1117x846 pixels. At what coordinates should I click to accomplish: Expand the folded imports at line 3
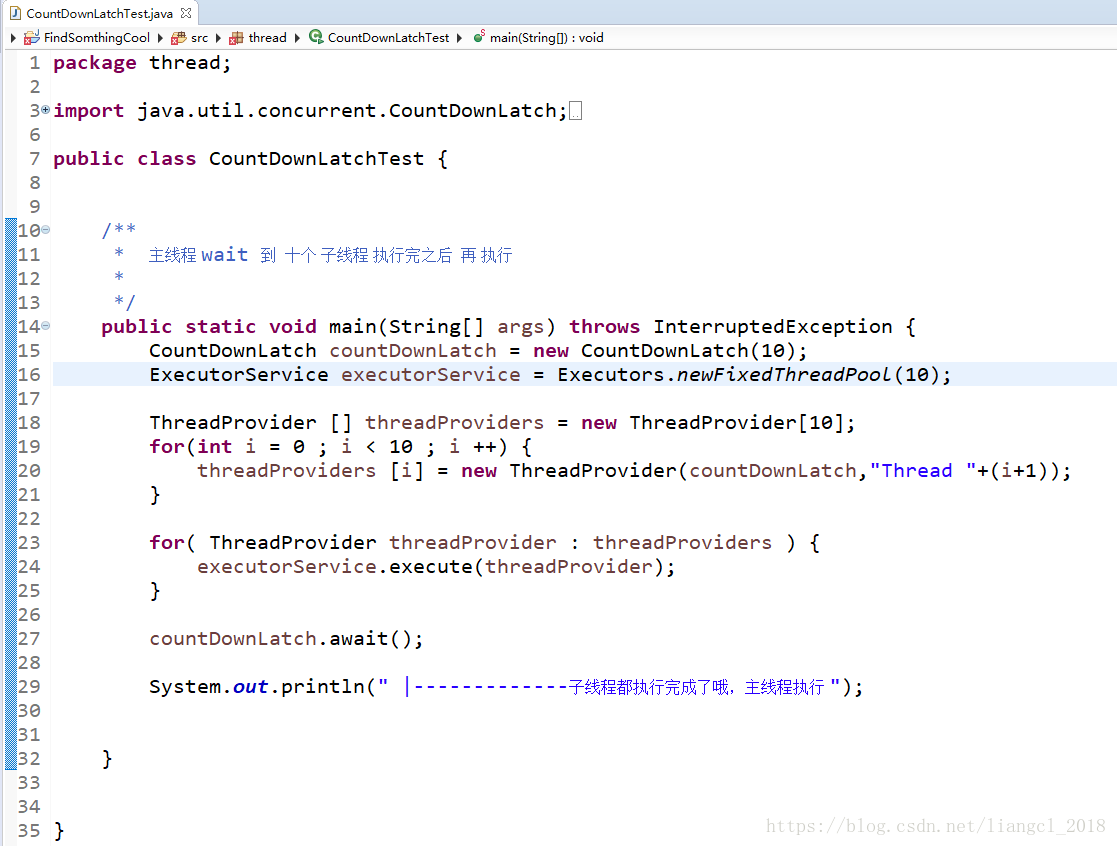(46, 110)
